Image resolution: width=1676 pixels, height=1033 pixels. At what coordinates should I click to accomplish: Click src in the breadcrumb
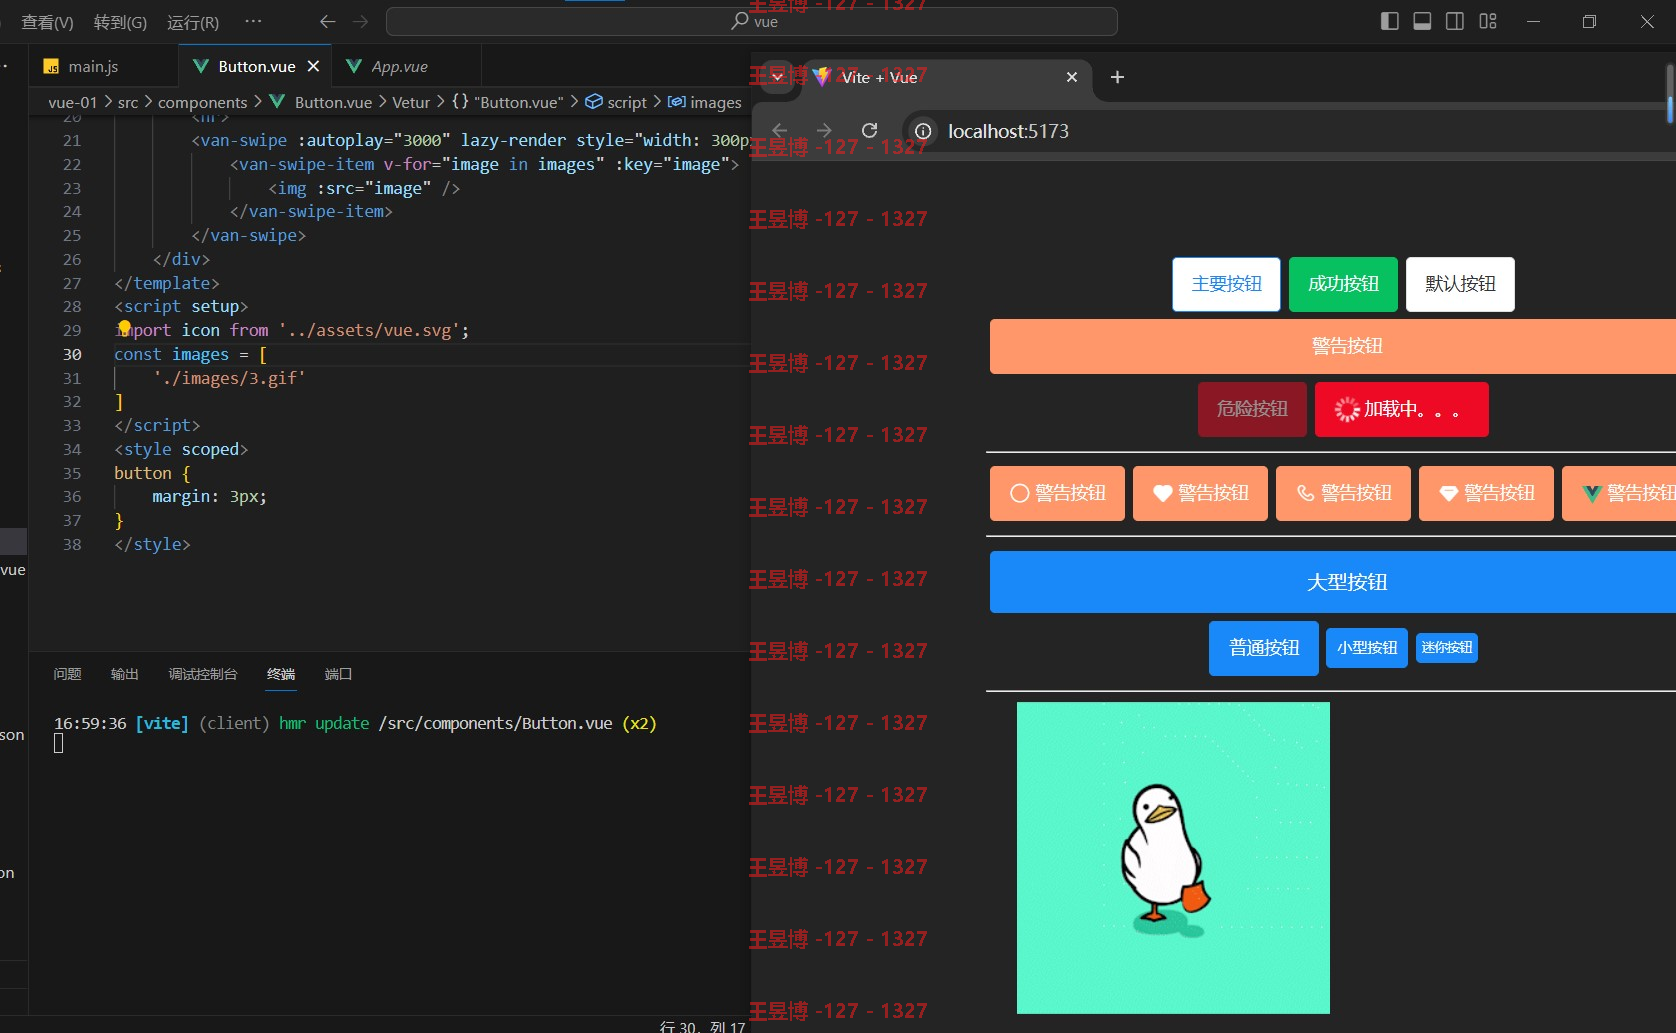pyautogui.click(x=128, y=102)
